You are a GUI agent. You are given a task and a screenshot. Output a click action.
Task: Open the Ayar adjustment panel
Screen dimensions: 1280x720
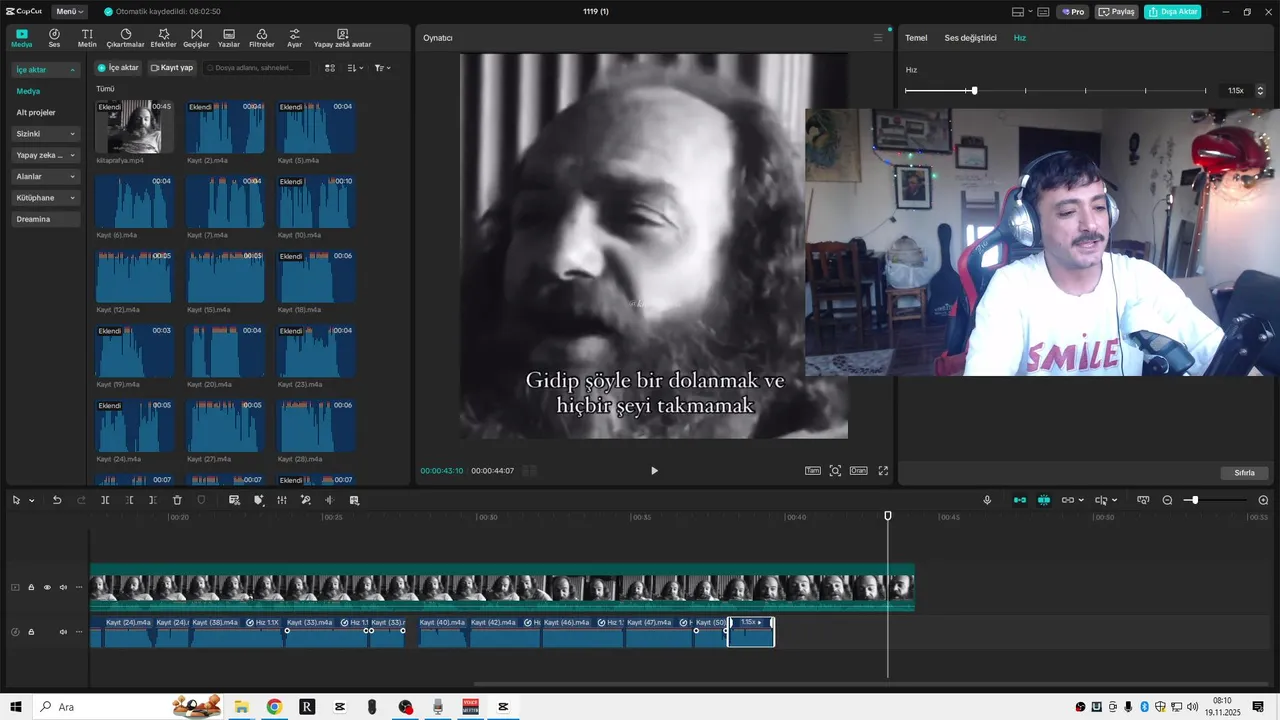click(294, 38)
